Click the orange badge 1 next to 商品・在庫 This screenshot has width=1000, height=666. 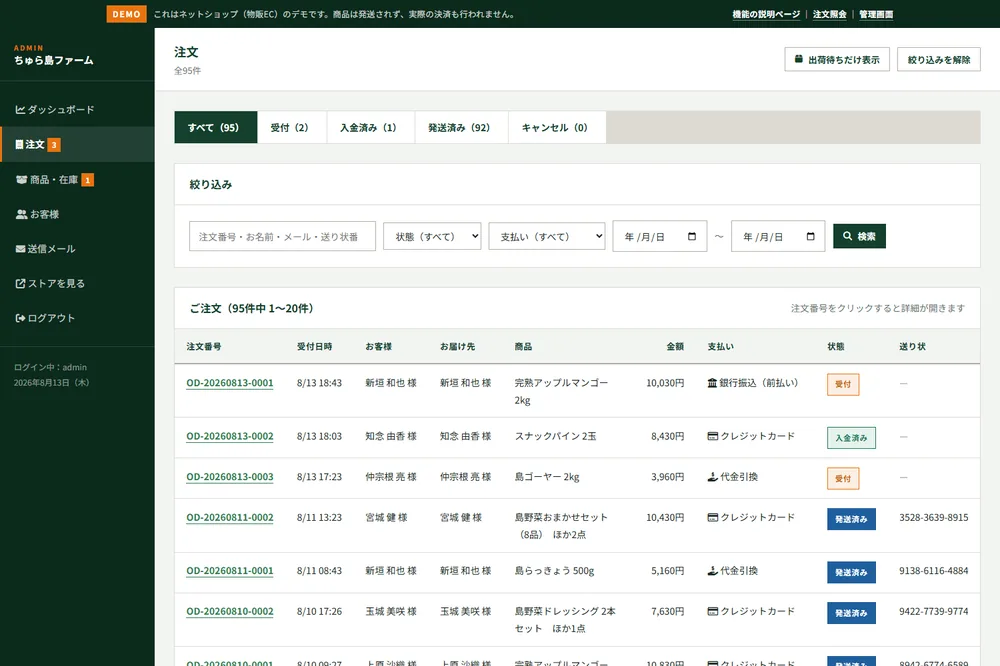tap(87, 180)
